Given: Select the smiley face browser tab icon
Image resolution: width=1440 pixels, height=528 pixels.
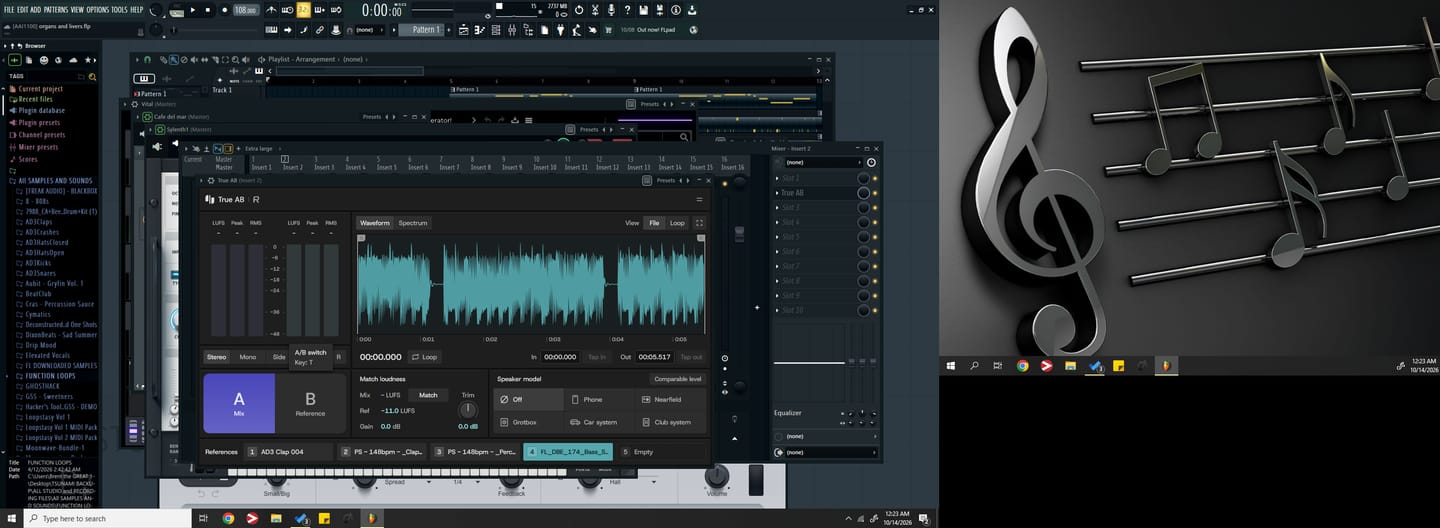Looking at the screenshot, I should click(44, 61).
